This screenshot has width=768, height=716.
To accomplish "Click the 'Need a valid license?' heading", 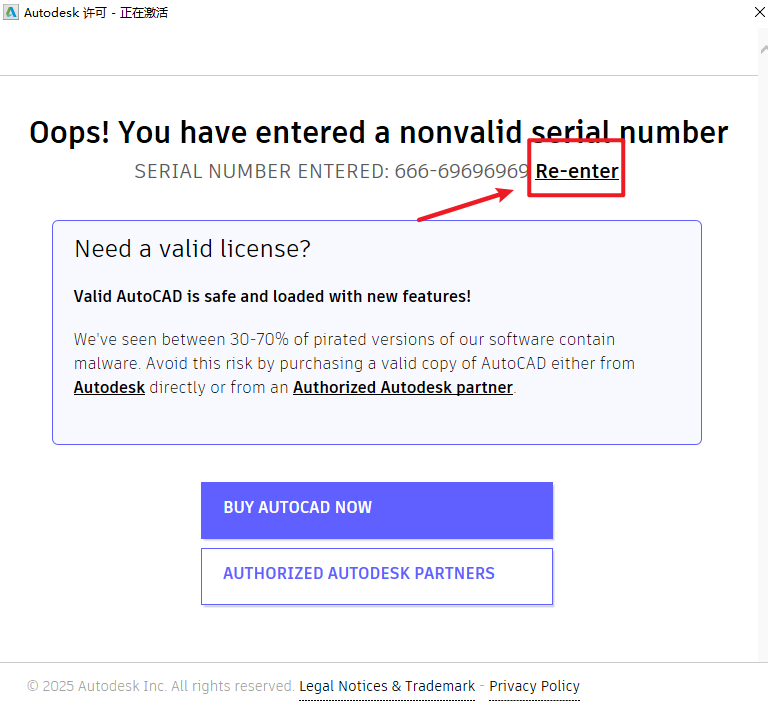I will tap(192, 249).
